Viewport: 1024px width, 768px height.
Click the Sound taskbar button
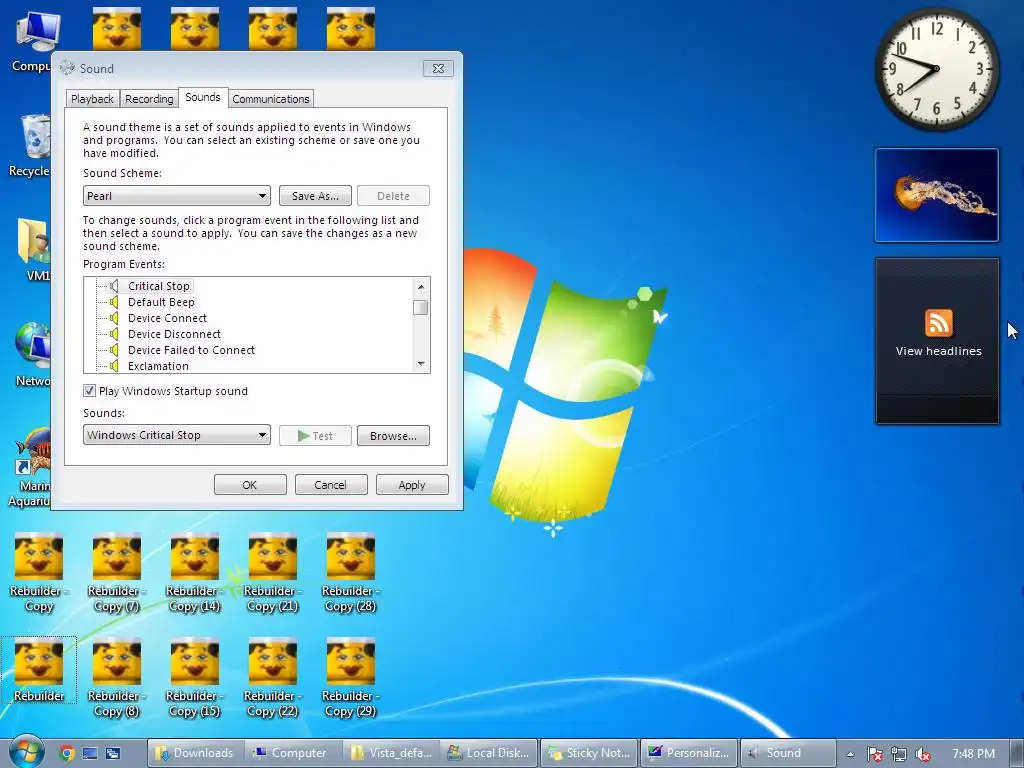coord(788,753)
